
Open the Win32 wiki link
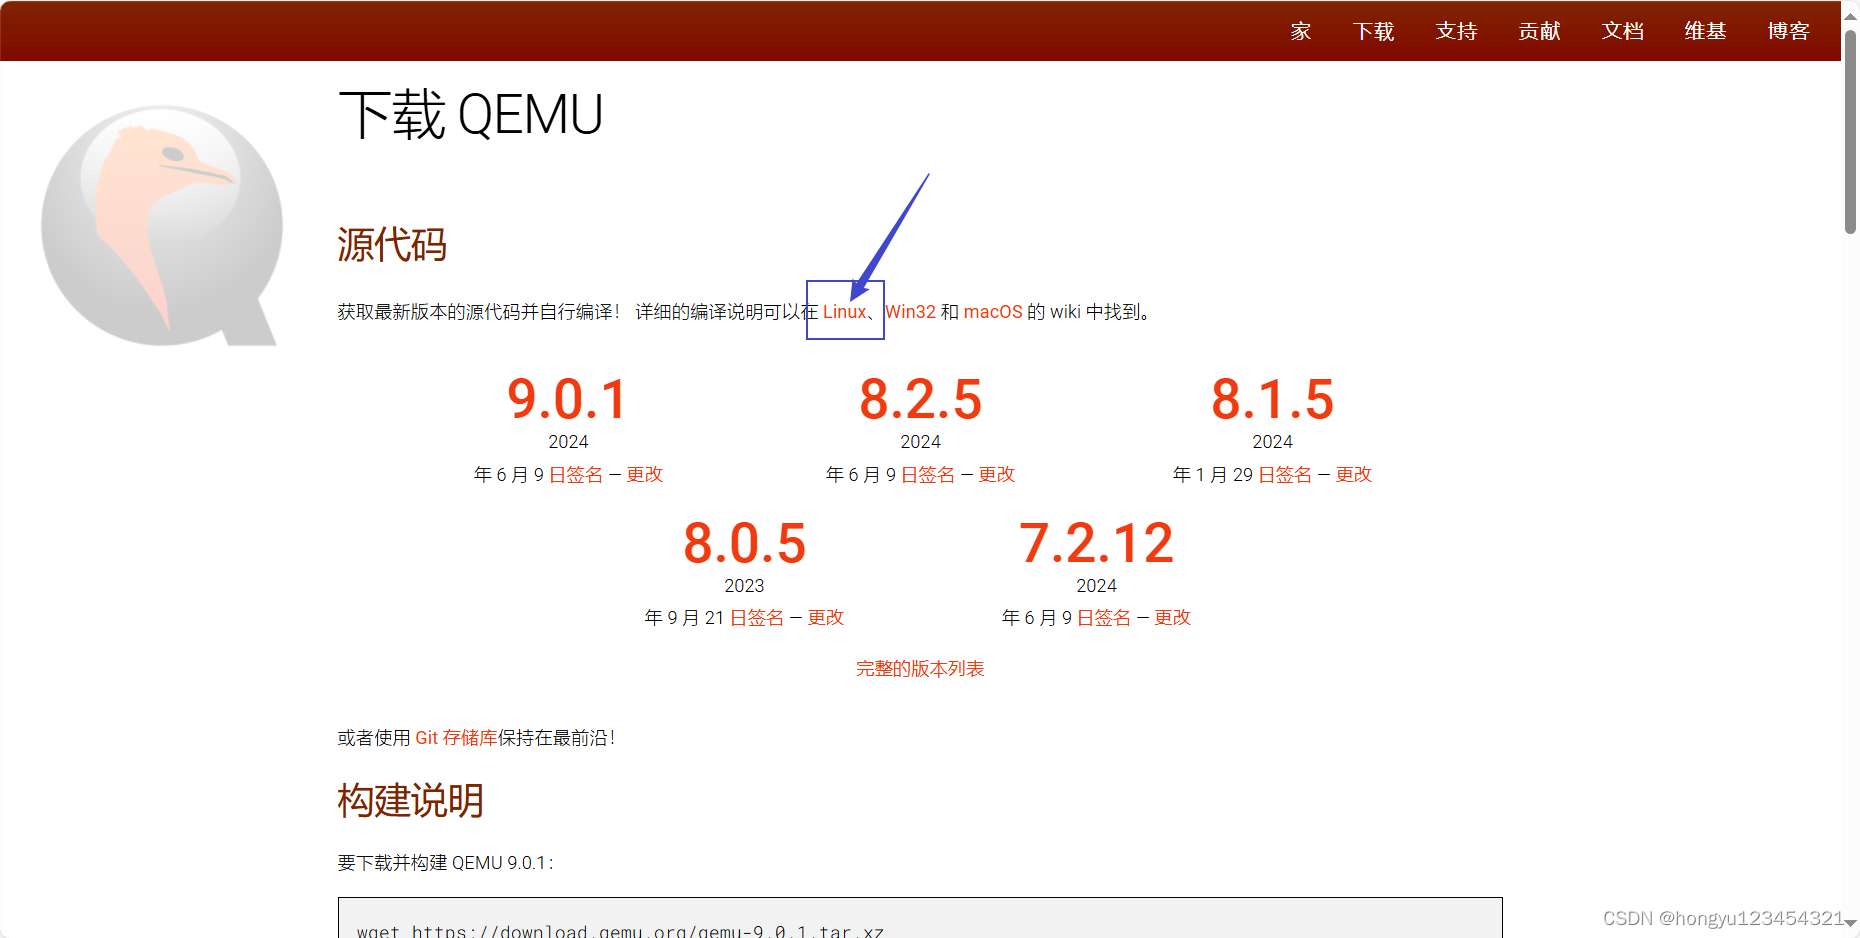tap(910, 312)
